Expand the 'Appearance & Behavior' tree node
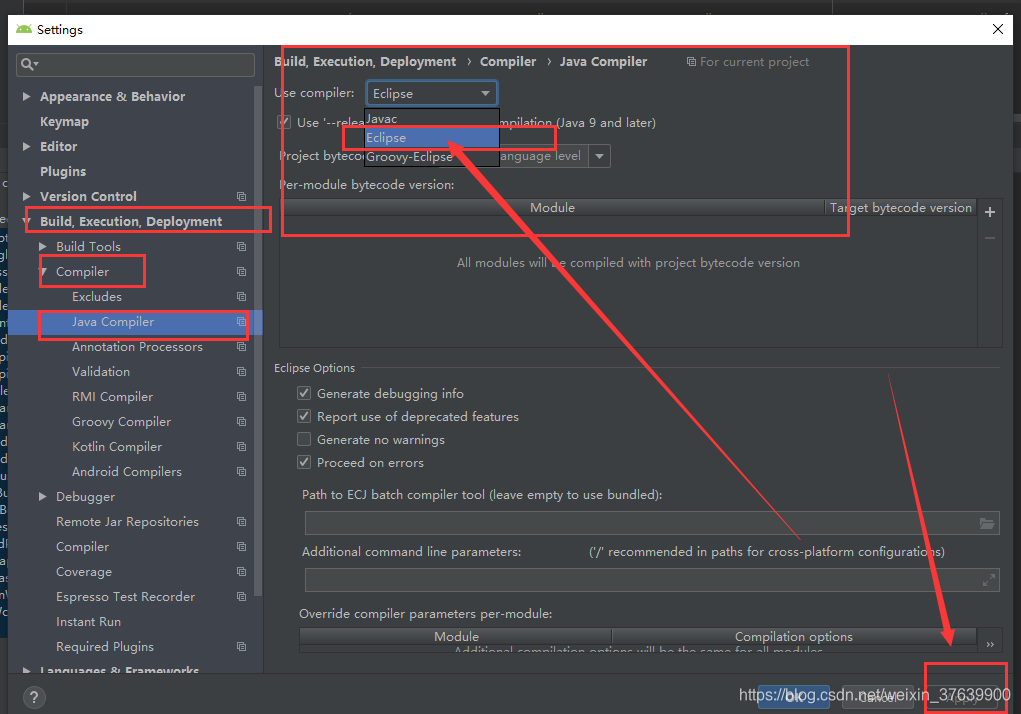 pos(25,96)
